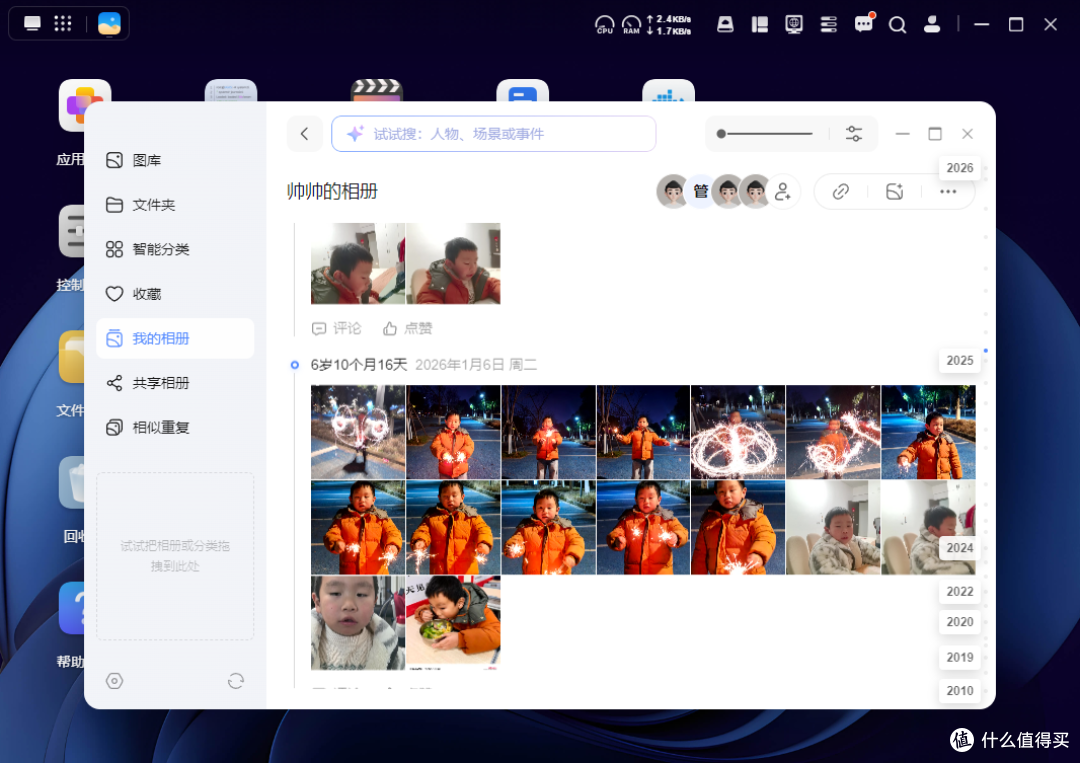Jump to 2026 on the timeline
Viewport: 1080px width, 763px height.
[x=959, y=168]
